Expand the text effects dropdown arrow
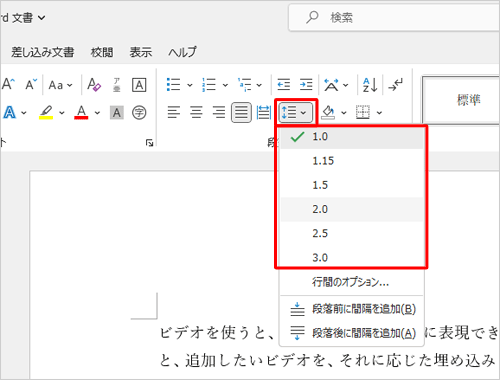Viewport: 500px width, 380px height. 24,113
